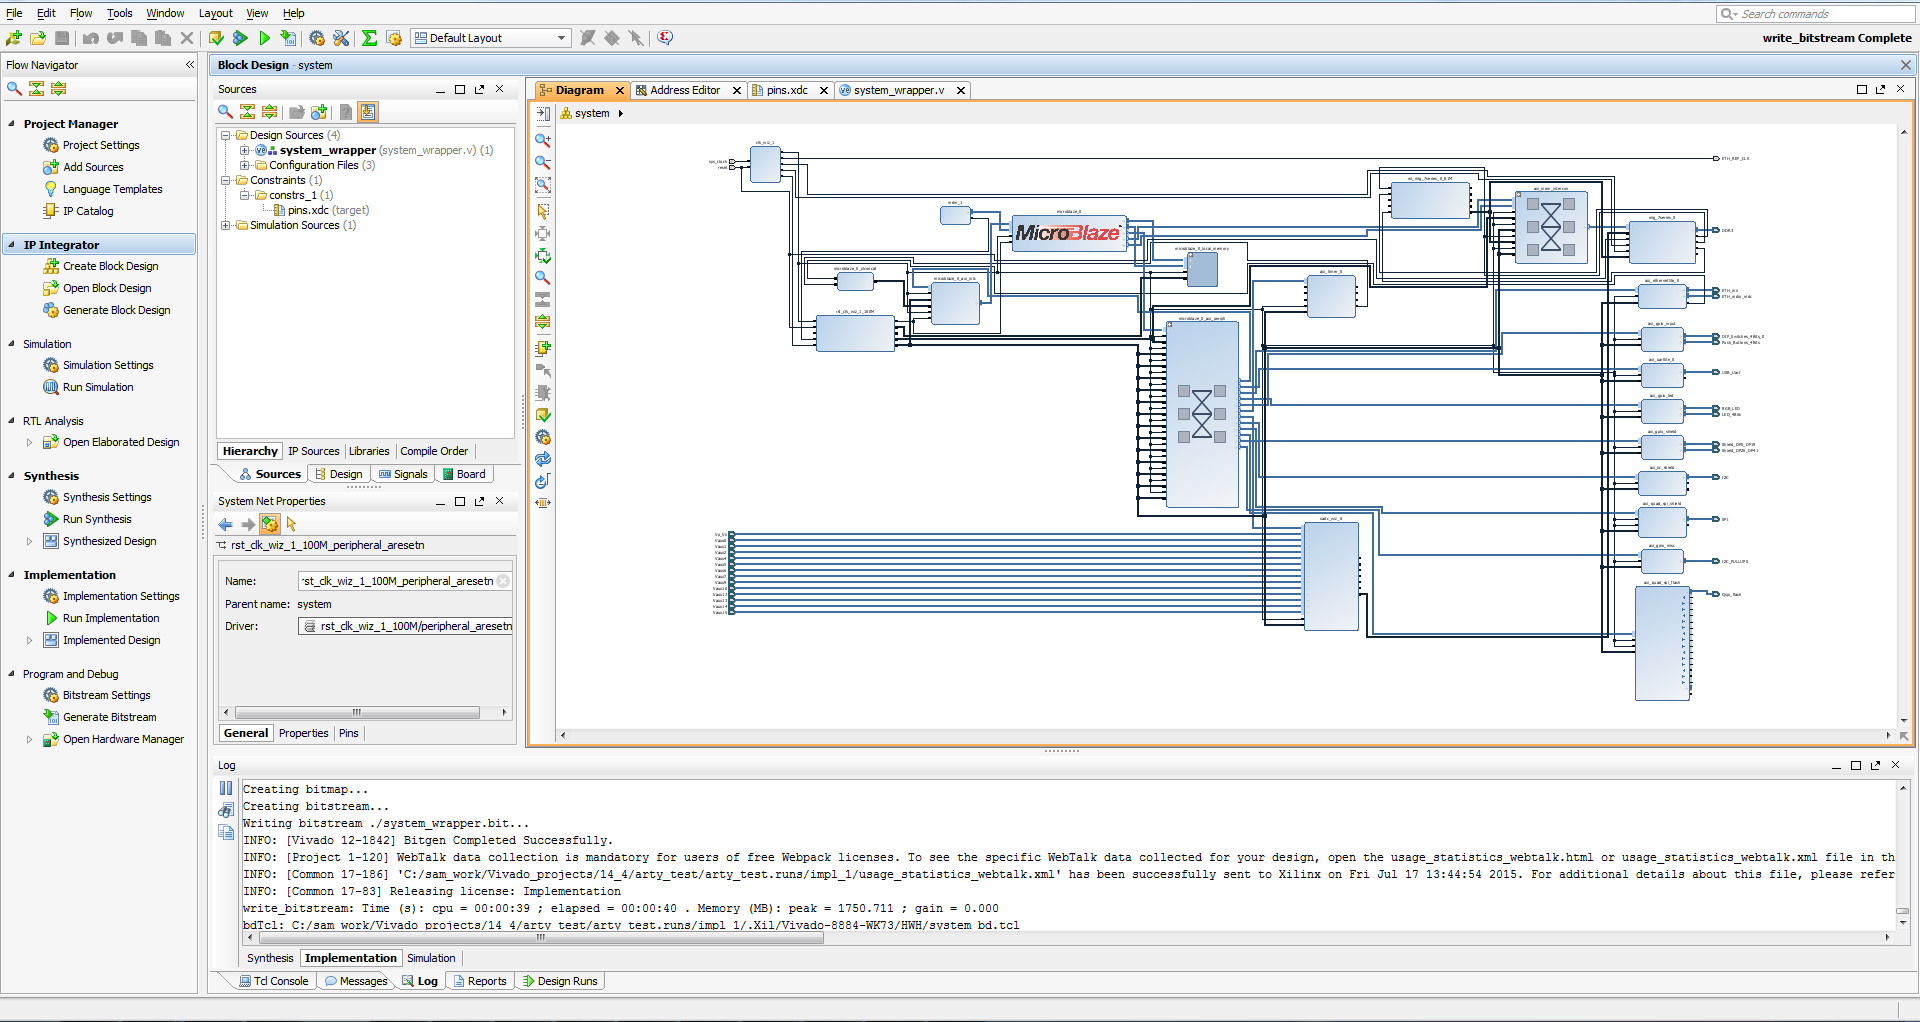This screenshot has width=1920, height=1022.
Task: Expand Simulation Sources tree node
Action: click(x=226, y=225)
